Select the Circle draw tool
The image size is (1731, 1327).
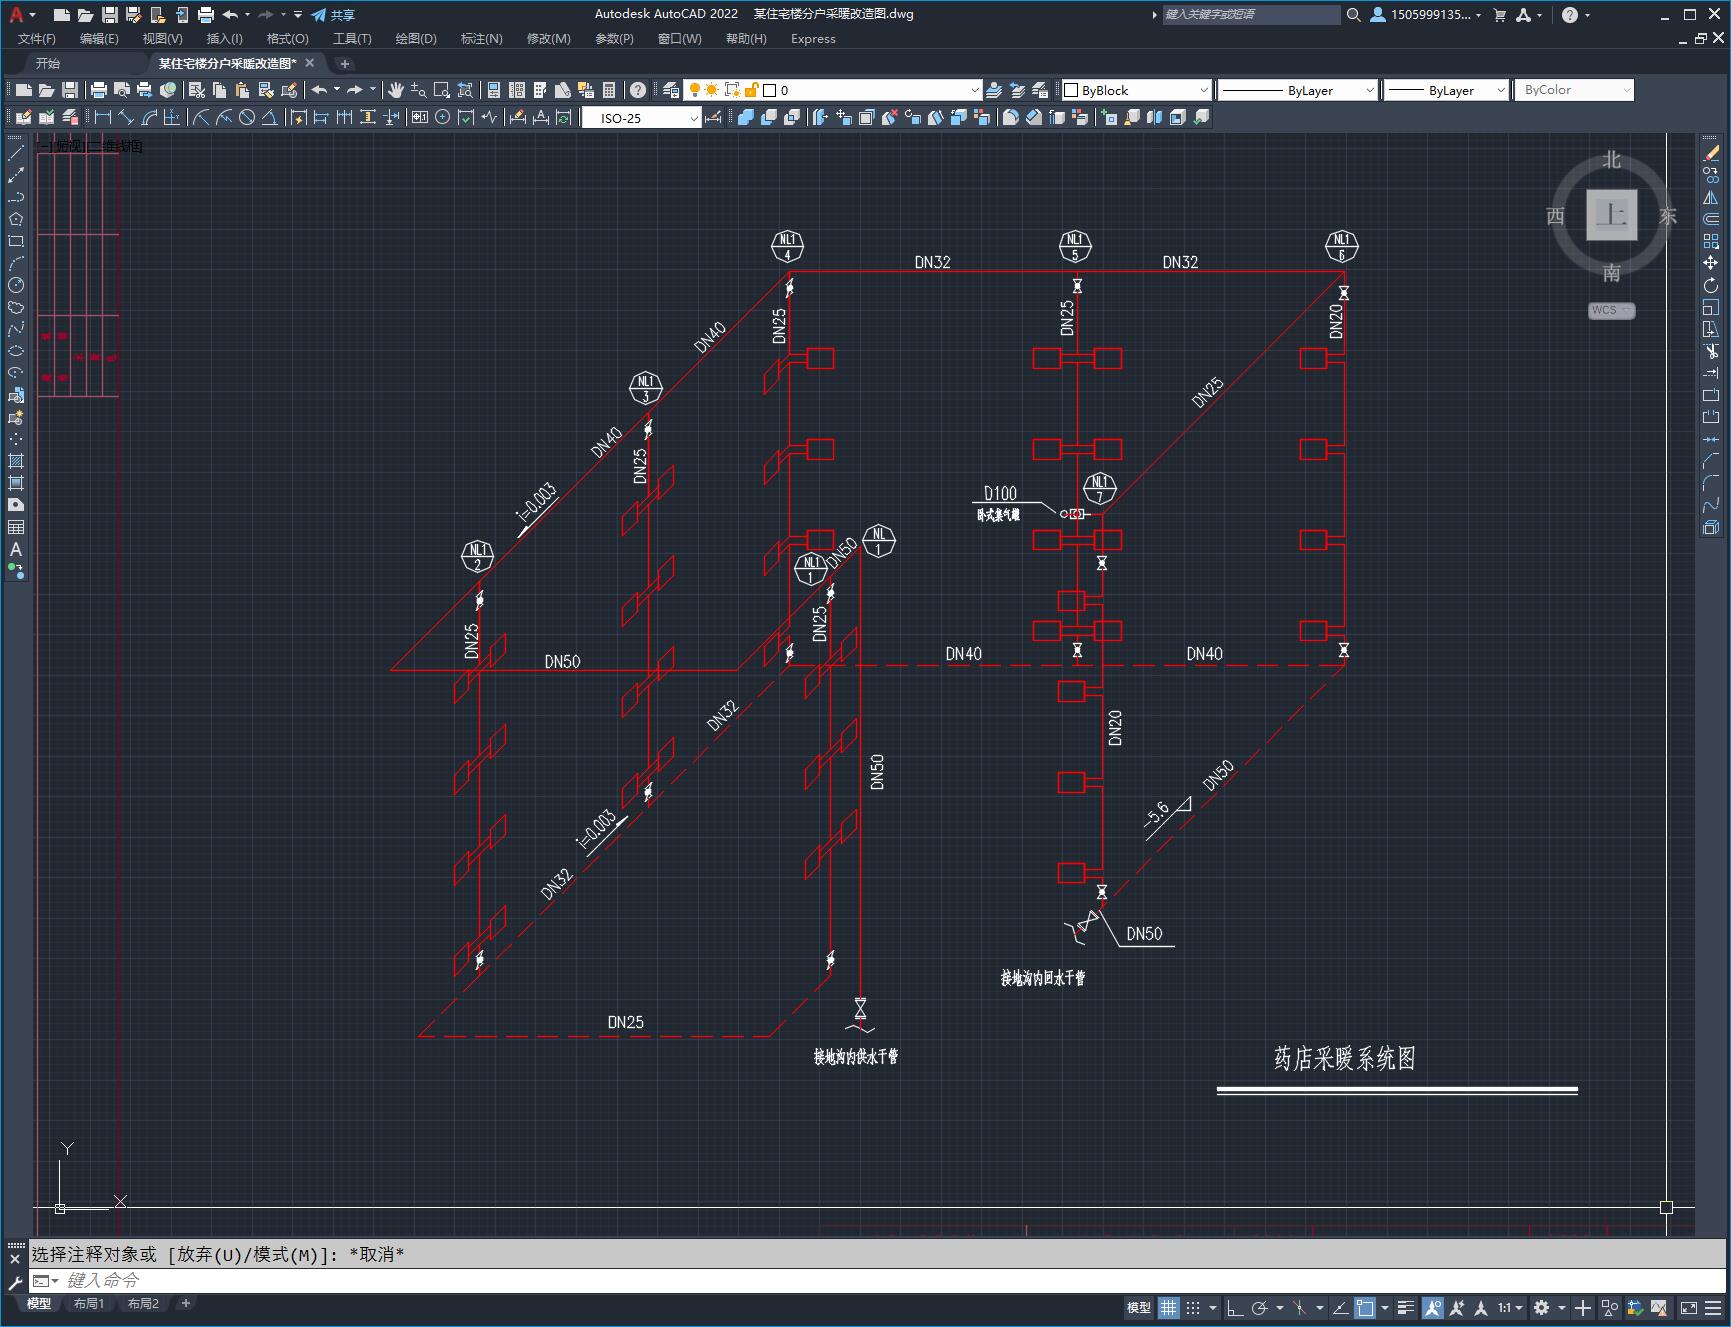click(x=16, y=285)
